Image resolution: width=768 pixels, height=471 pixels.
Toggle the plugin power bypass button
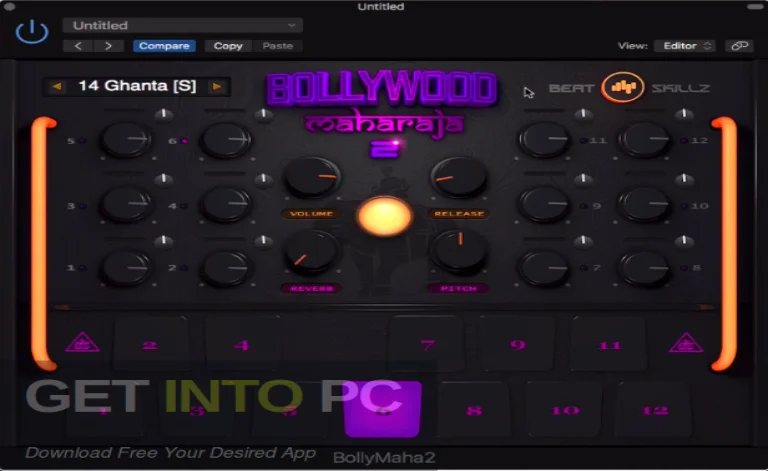(32, 31)
